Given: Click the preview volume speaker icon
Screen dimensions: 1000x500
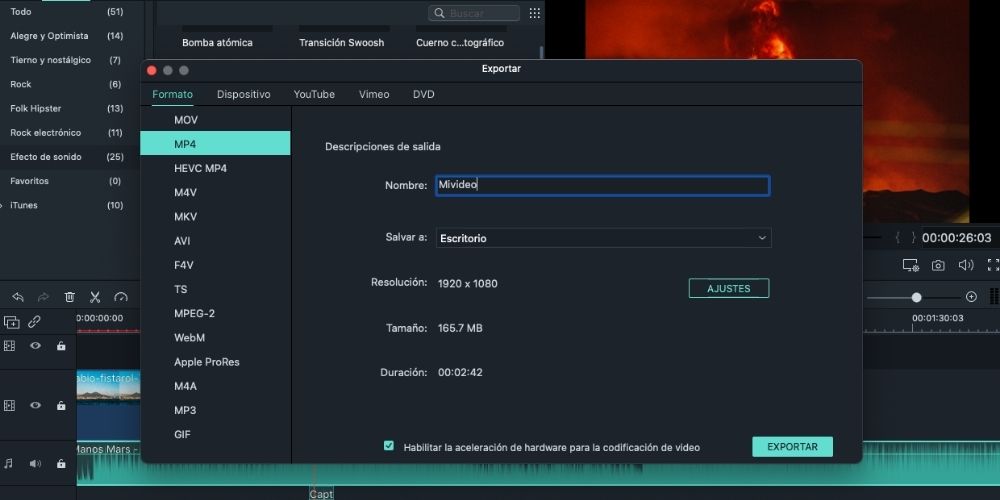Looking at the screenshot, I should pyautogui.click(x=966, y=265).
